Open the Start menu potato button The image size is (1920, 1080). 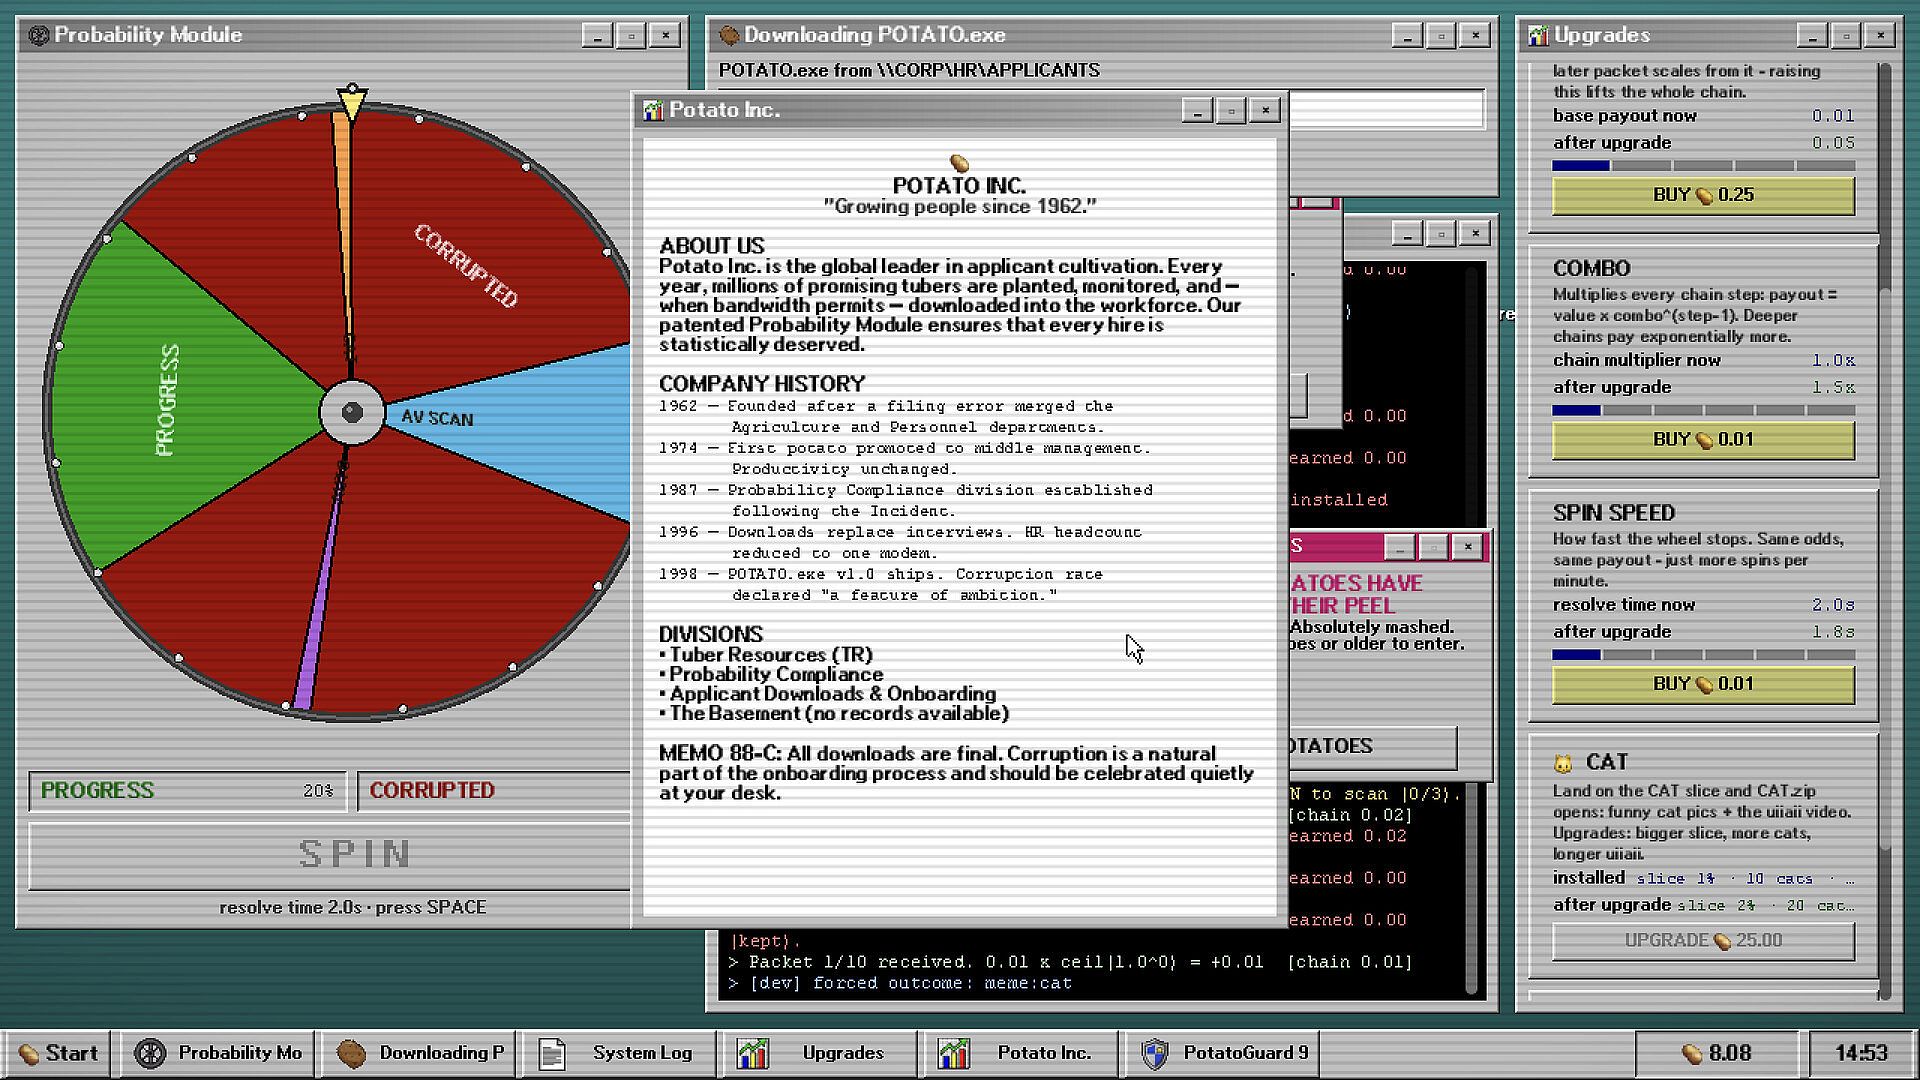[x=58, y=1053]
